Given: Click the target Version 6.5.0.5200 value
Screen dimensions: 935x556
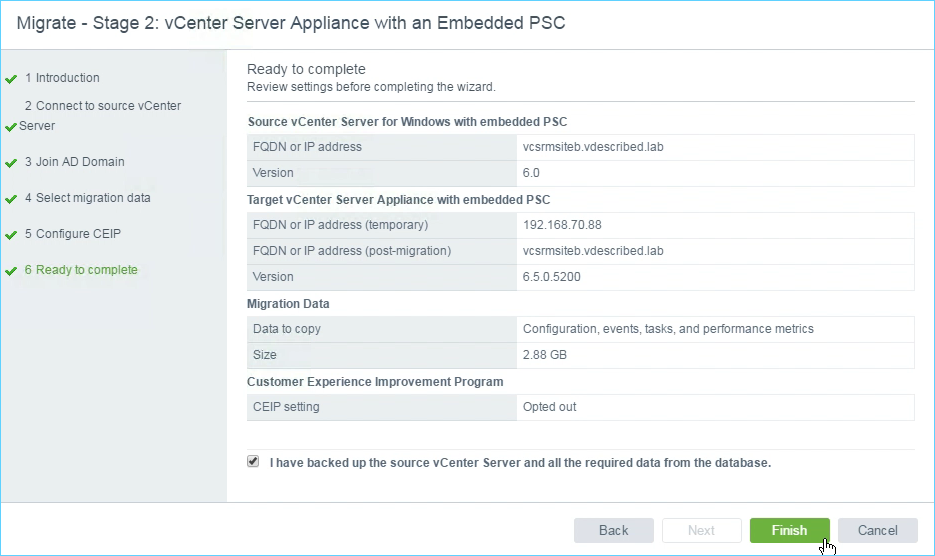Looking at the screenshot, I should [x=552, y=277].
